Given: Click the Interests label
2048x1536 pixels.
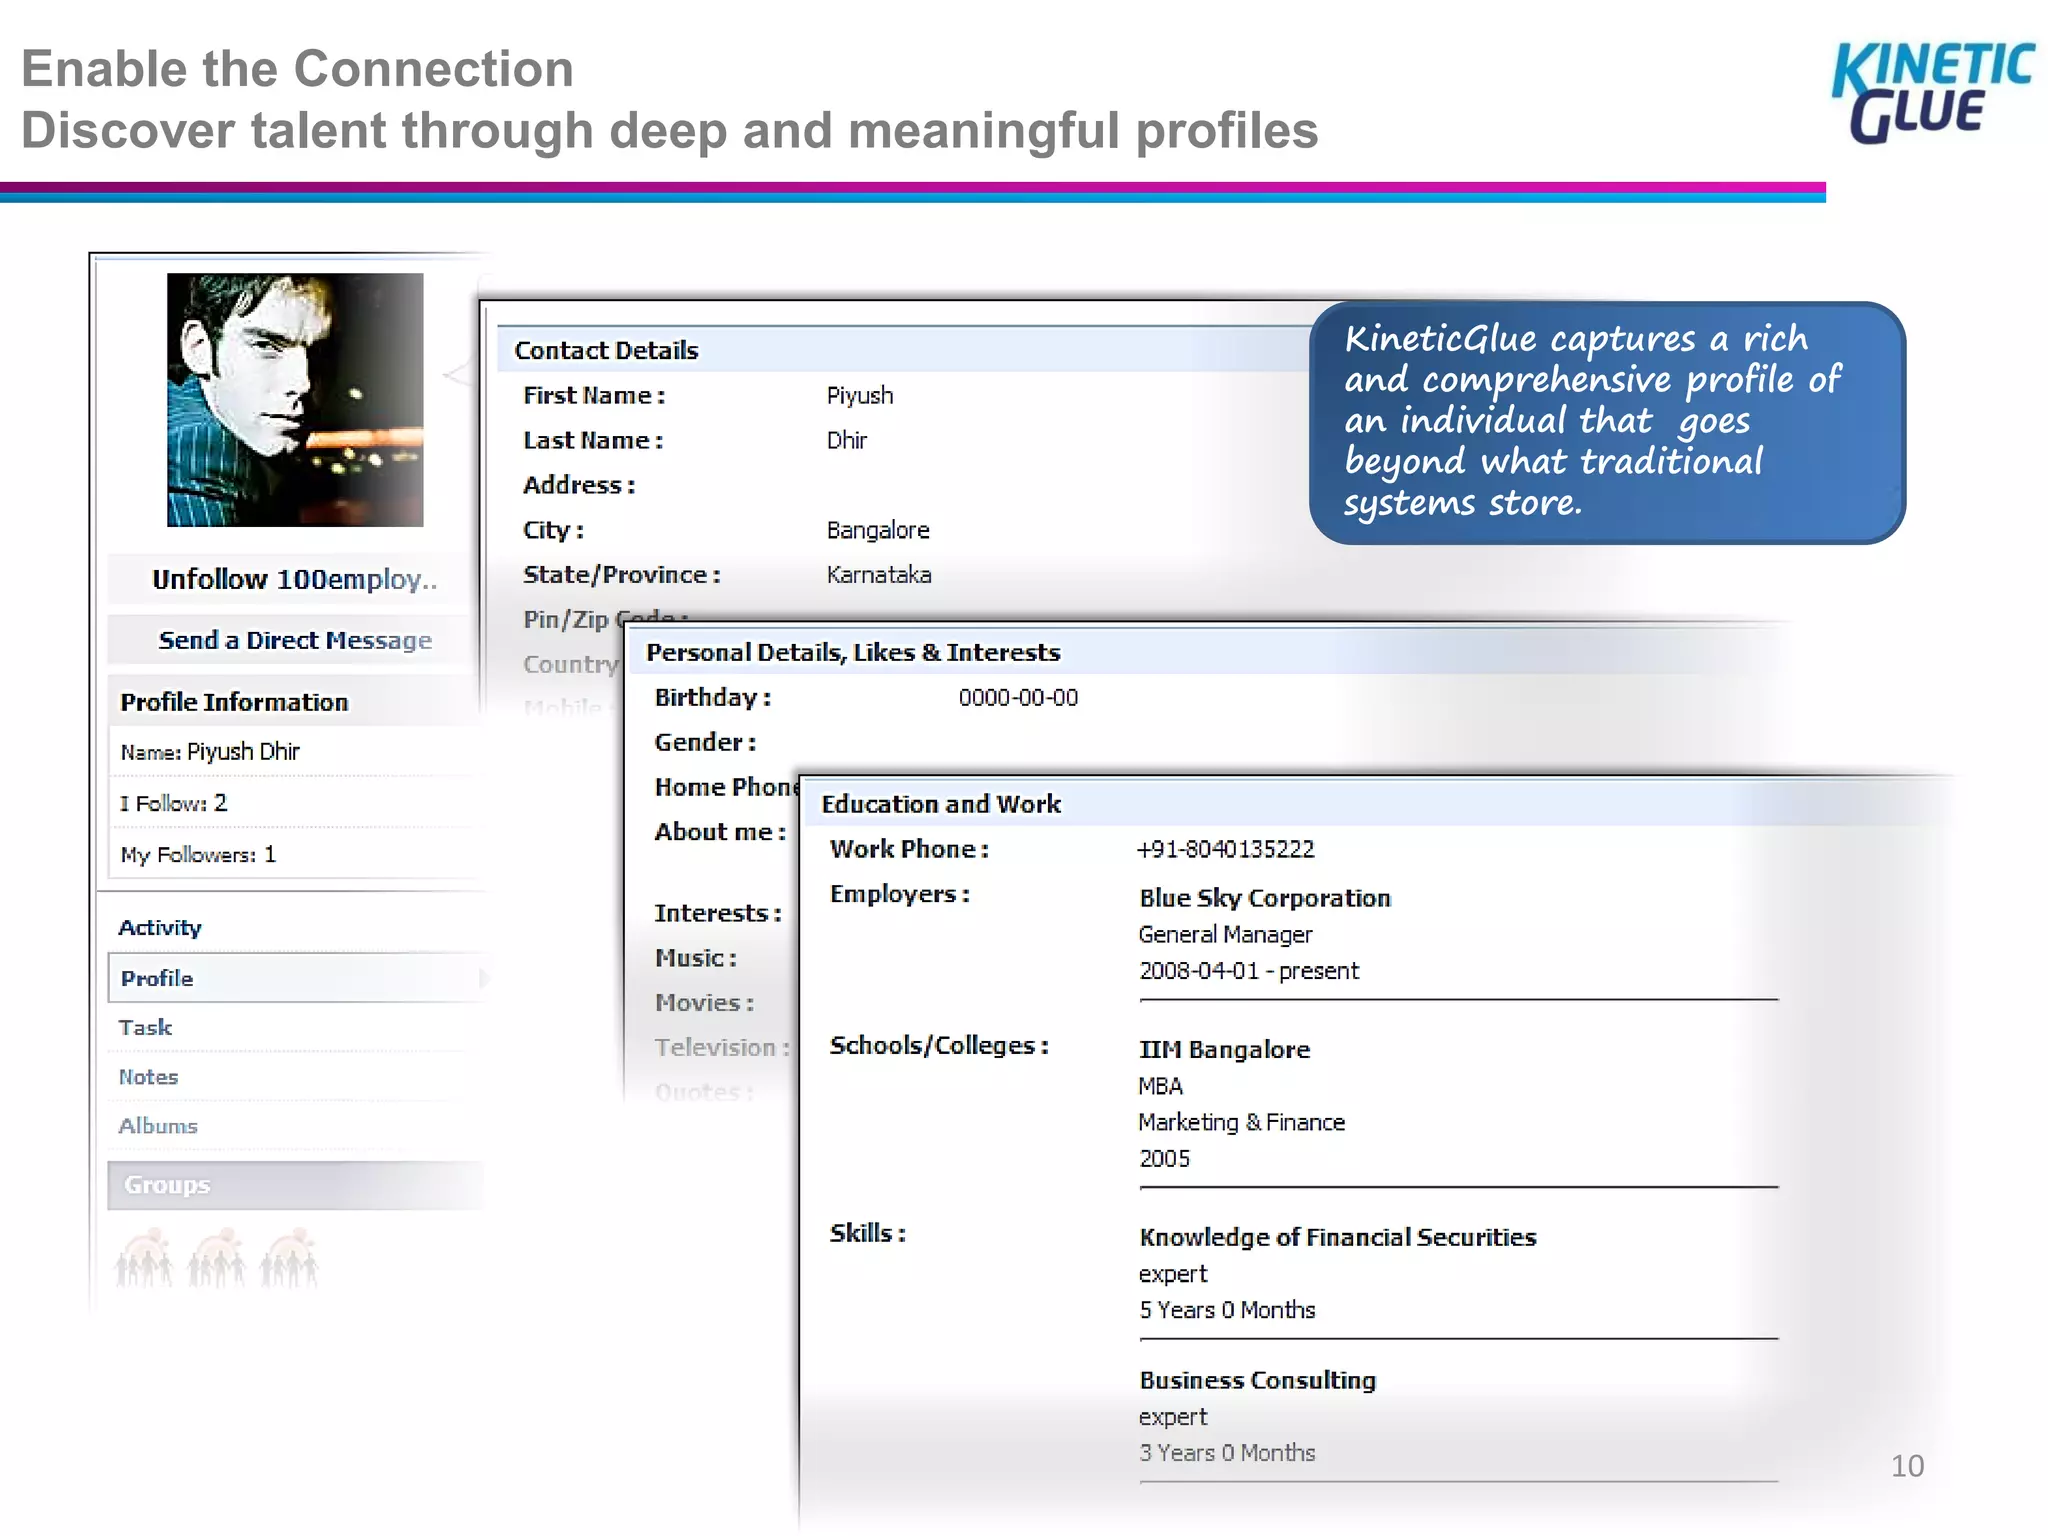Looking at the screenshot, I should [717, 913].
